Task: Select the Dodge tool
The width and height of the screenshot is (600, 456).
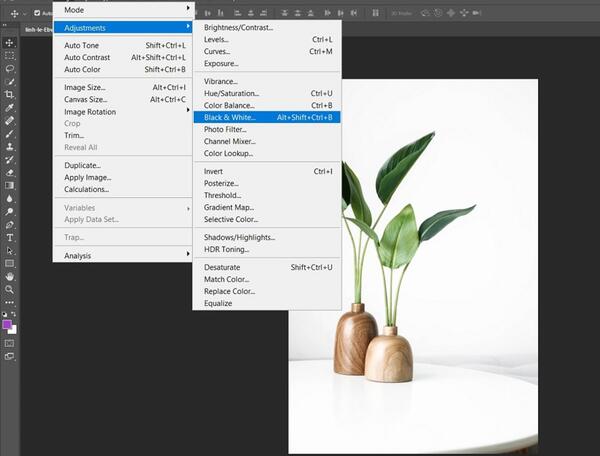Action: 10,212
